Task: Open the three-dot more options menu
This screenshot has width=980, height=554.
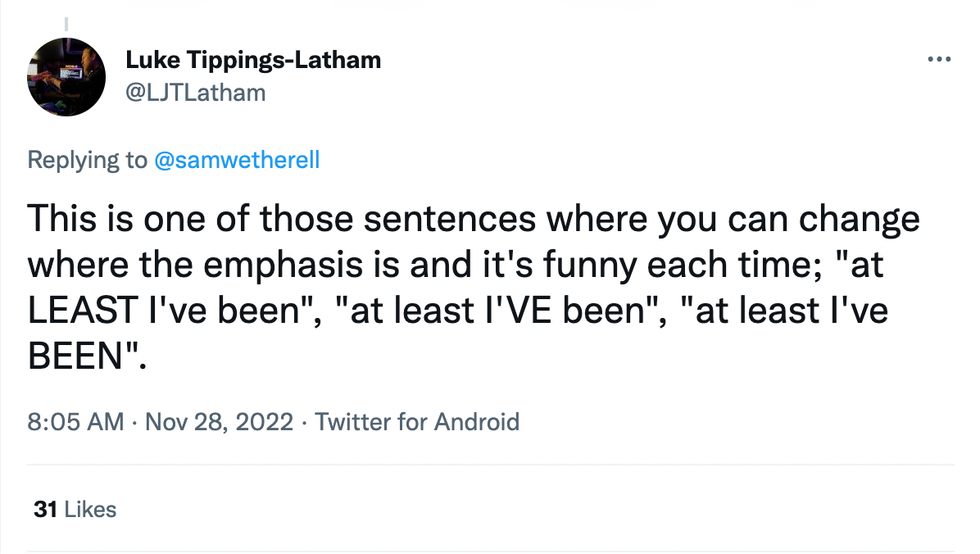Action: (x=939, y=59)
